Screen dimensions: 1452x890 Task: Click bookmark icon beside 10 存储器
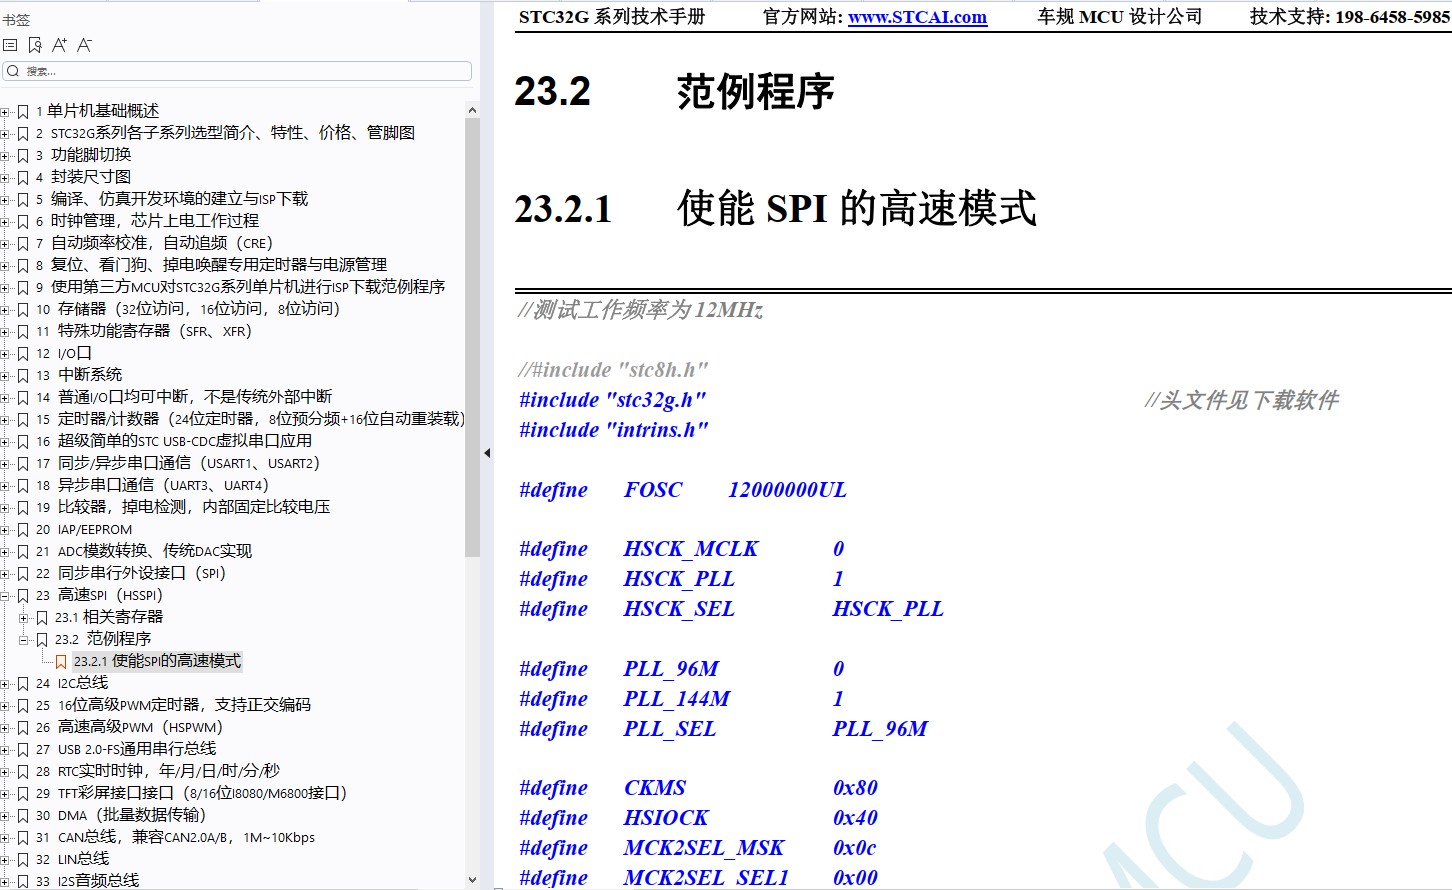pyautogui.click(x=23, y=309)
